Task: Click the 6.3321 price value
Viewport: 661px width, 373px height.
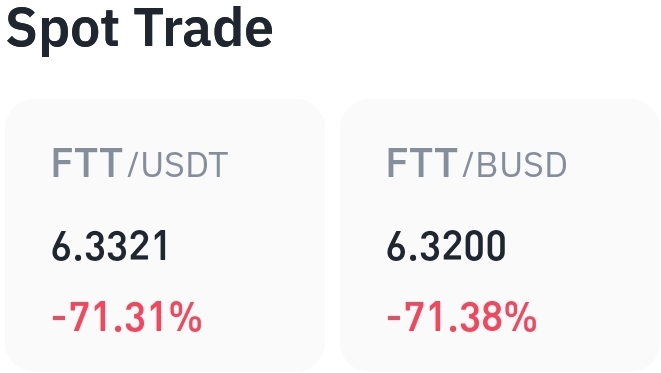Action: [x=110, y=246]
